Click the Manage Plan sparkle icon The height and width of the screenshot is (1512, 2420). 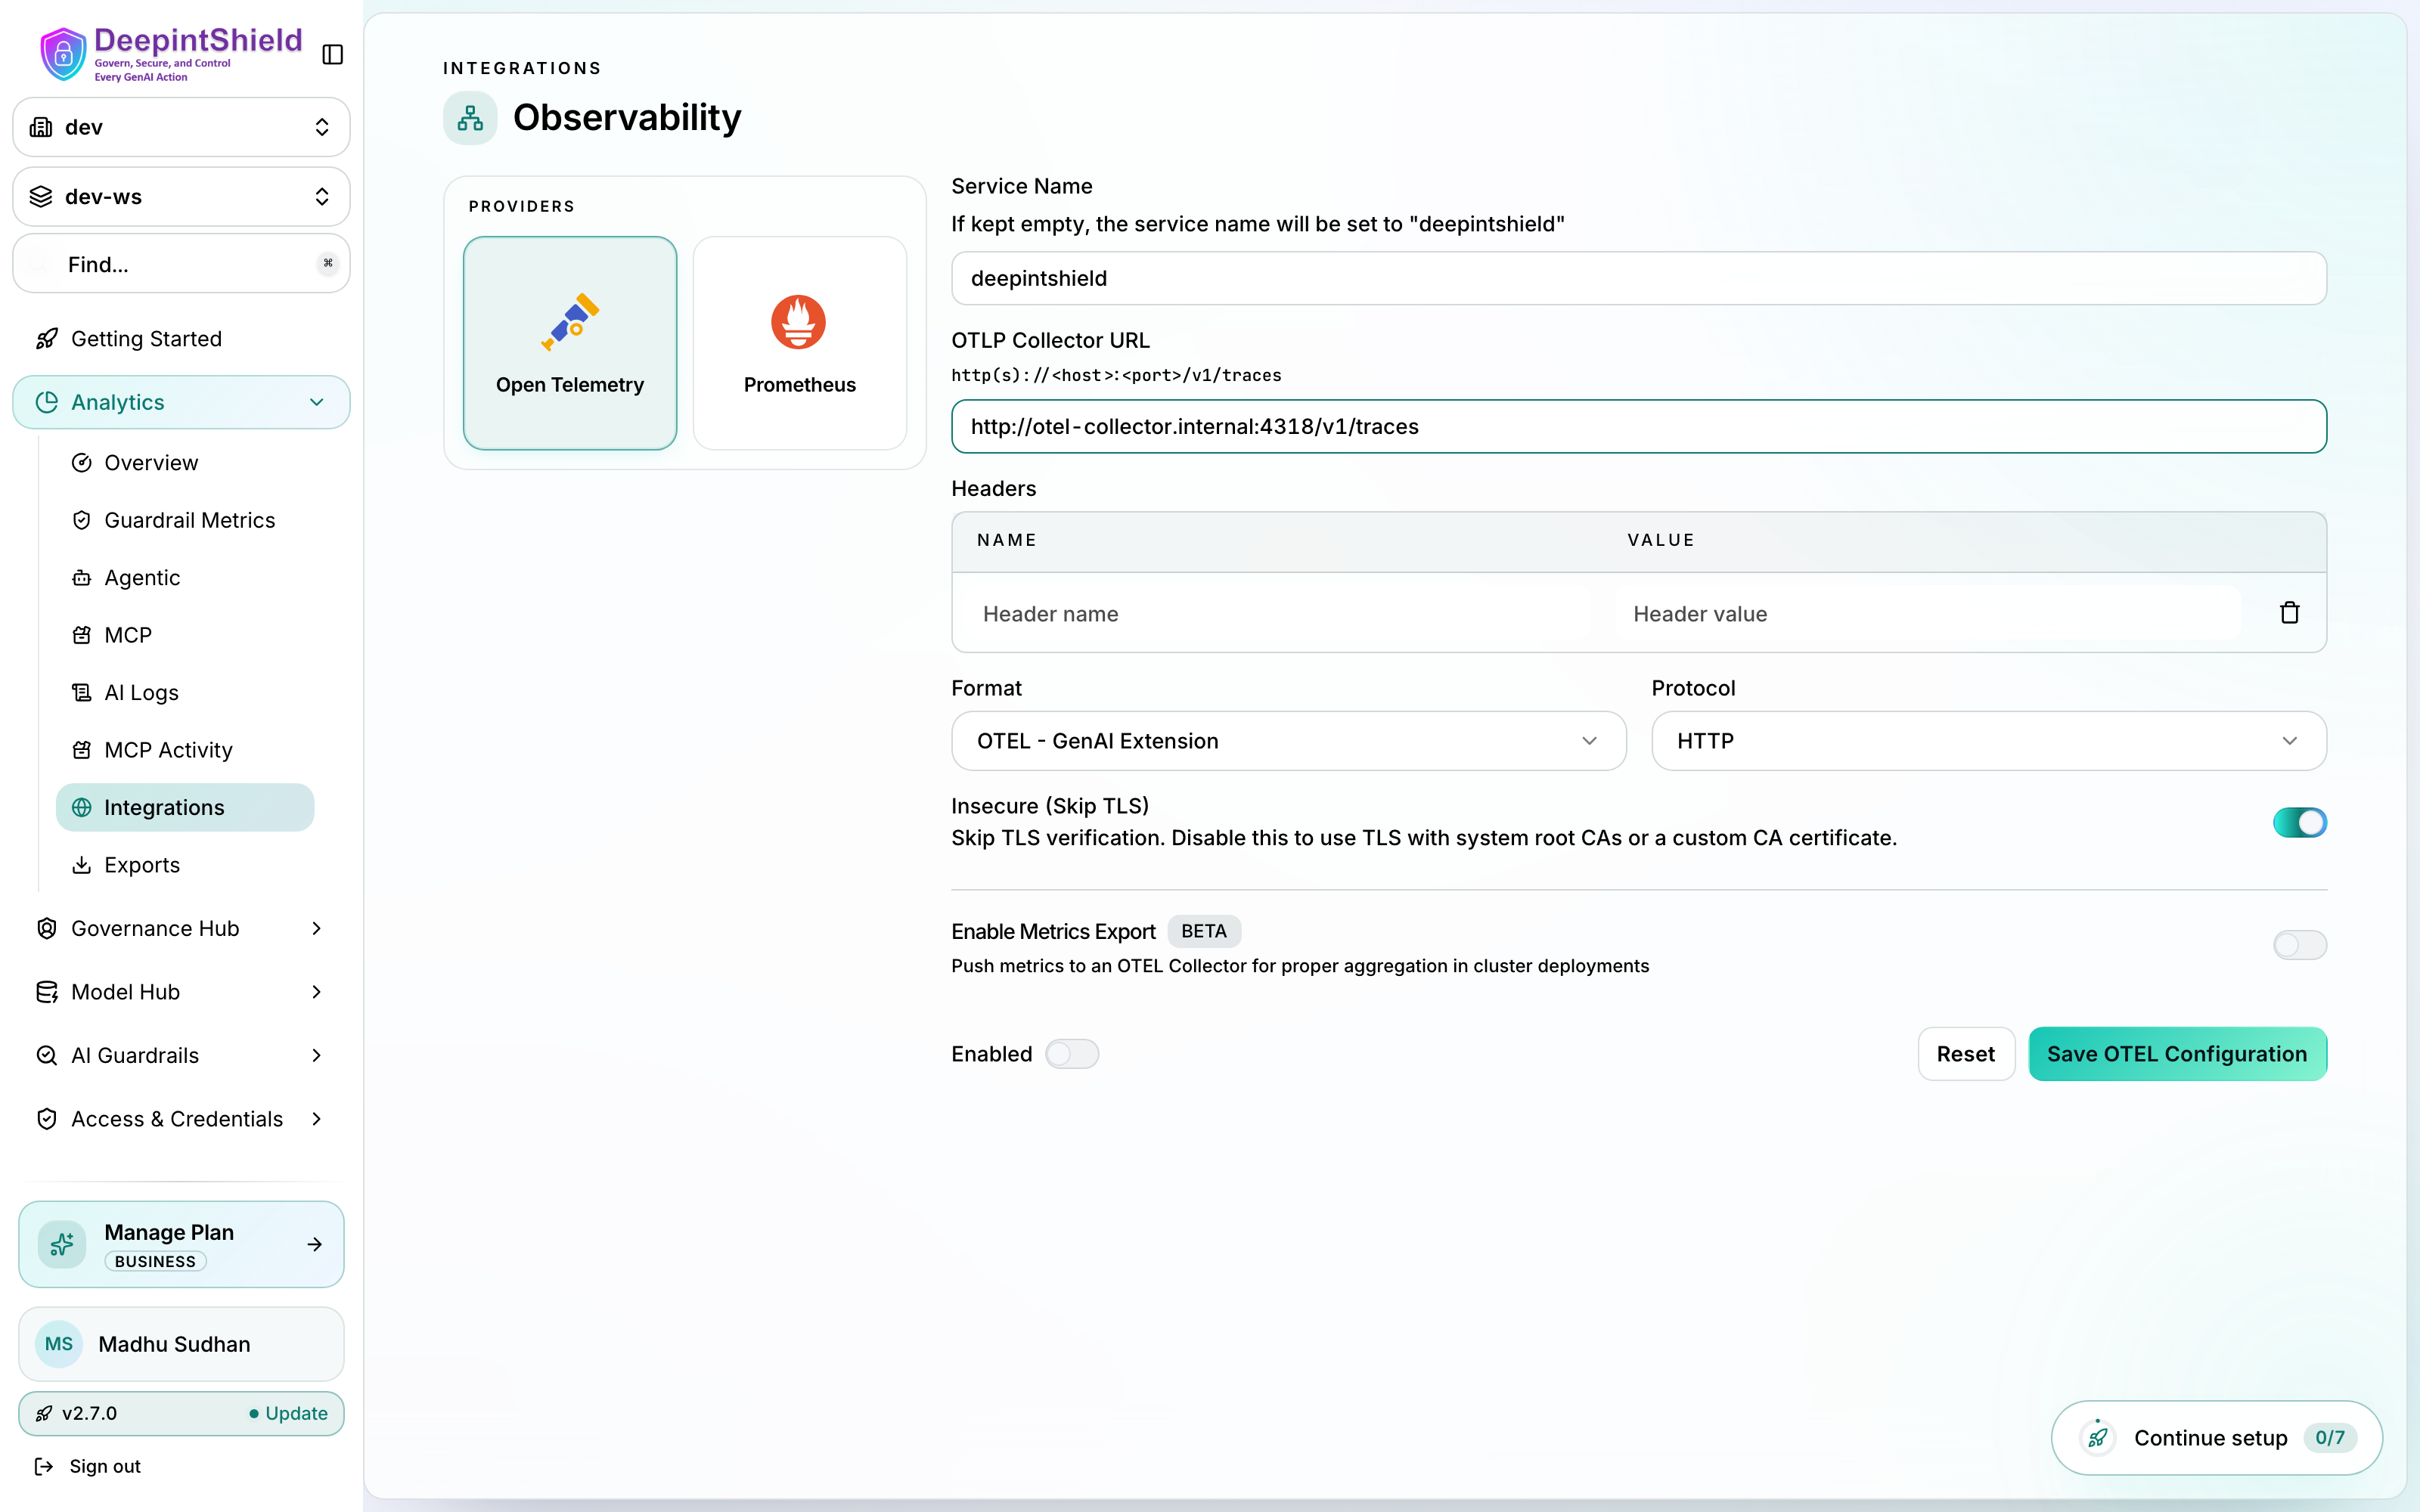point(62,1244)
